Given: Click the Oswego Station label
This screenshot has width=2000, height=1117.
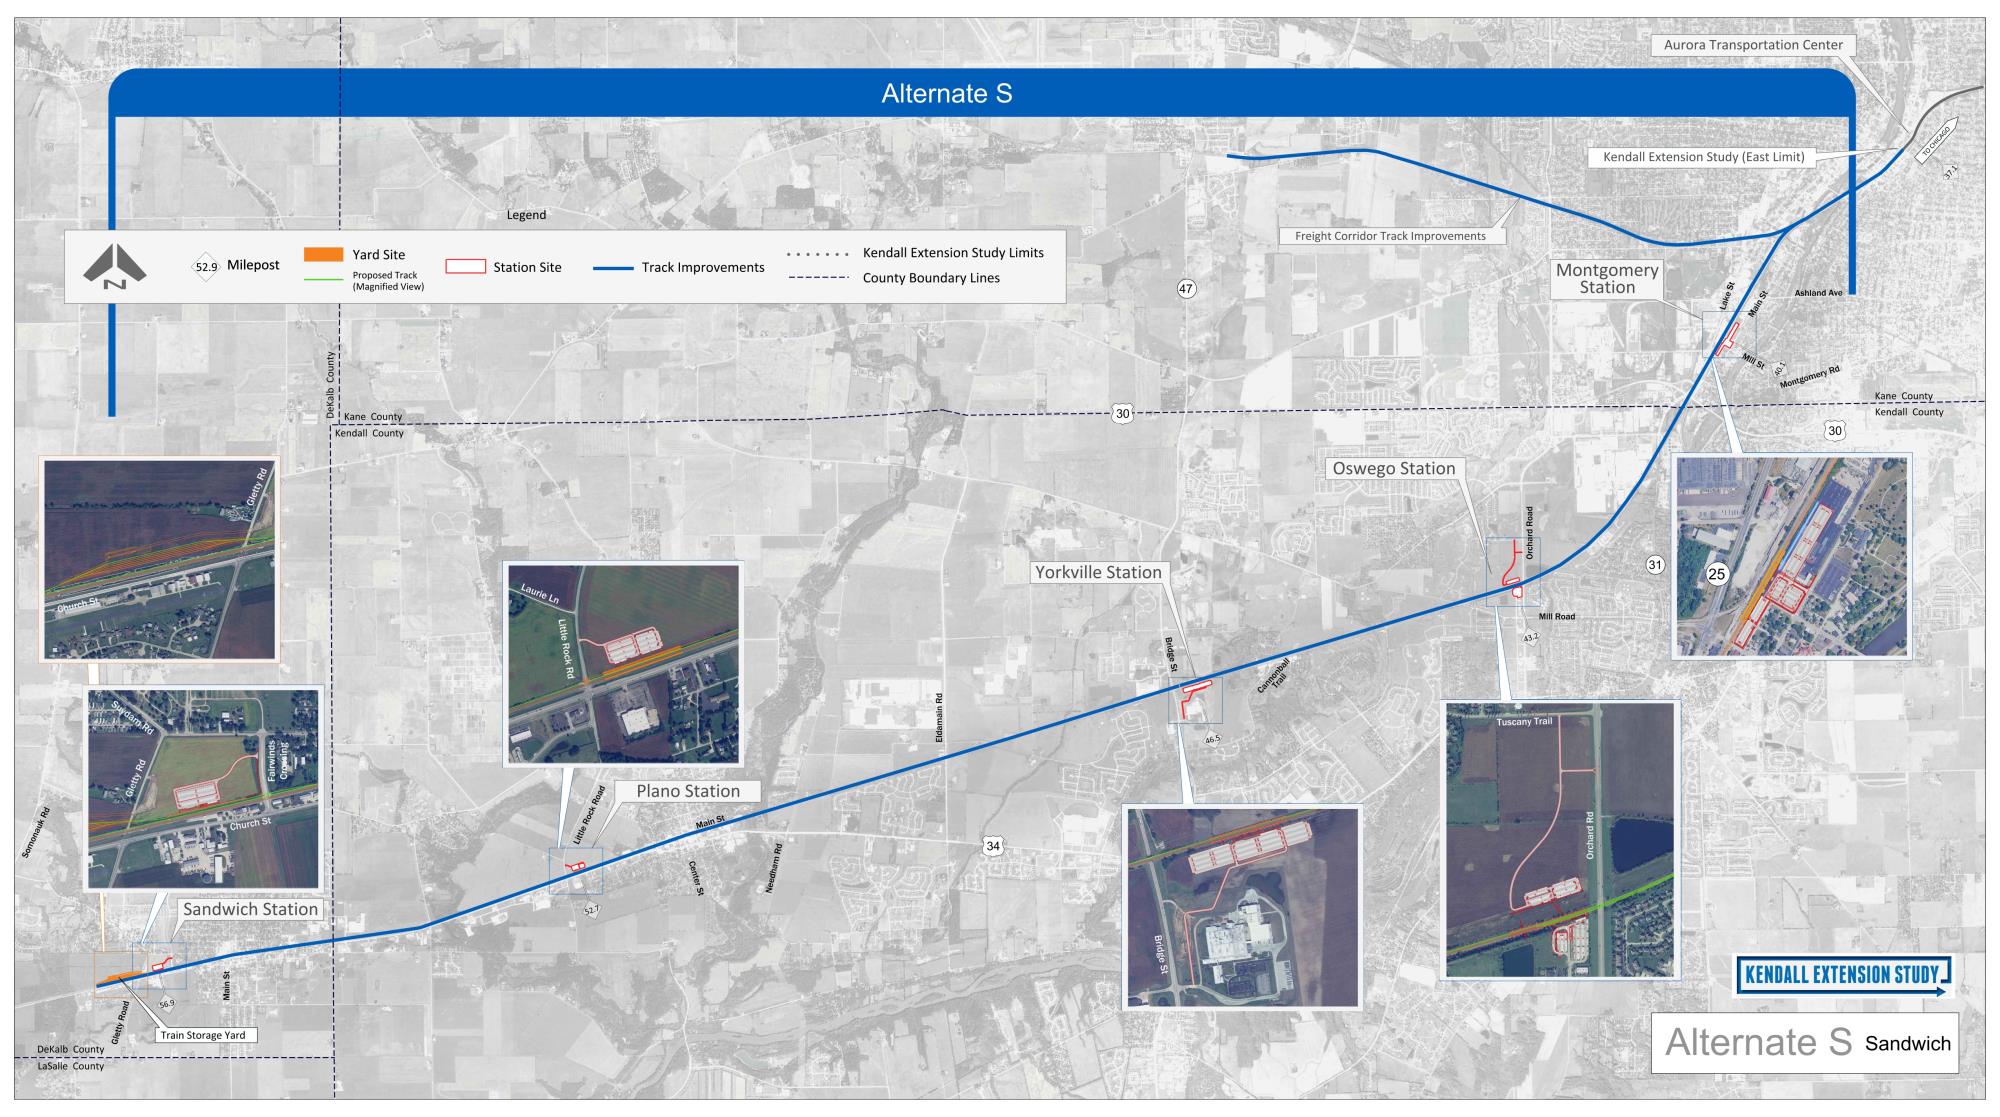Looking at the screenshot, I should (x=1393, y=468).
